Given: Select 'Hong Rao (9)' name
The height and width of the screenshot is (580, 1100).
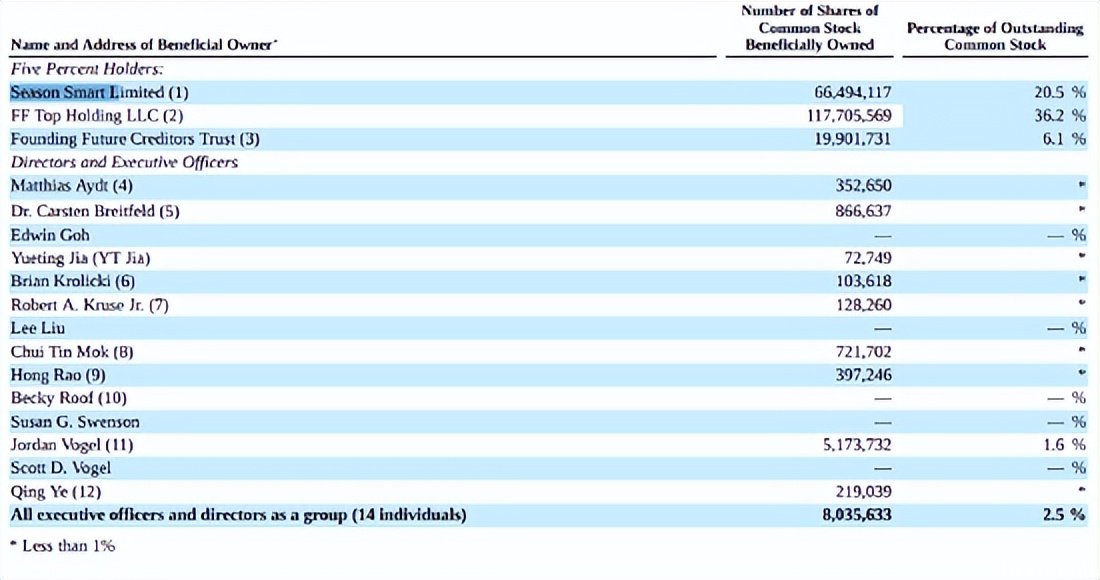Looking at the screenshot, I should (58, 375).
